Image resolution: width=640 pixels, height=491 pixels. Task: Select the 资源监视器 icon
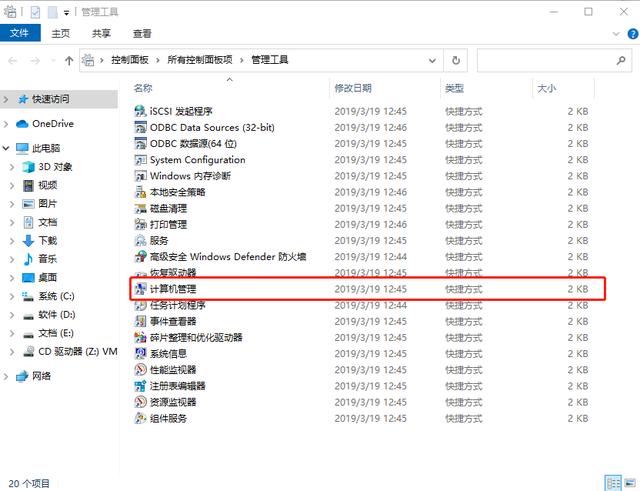(140, 402)
